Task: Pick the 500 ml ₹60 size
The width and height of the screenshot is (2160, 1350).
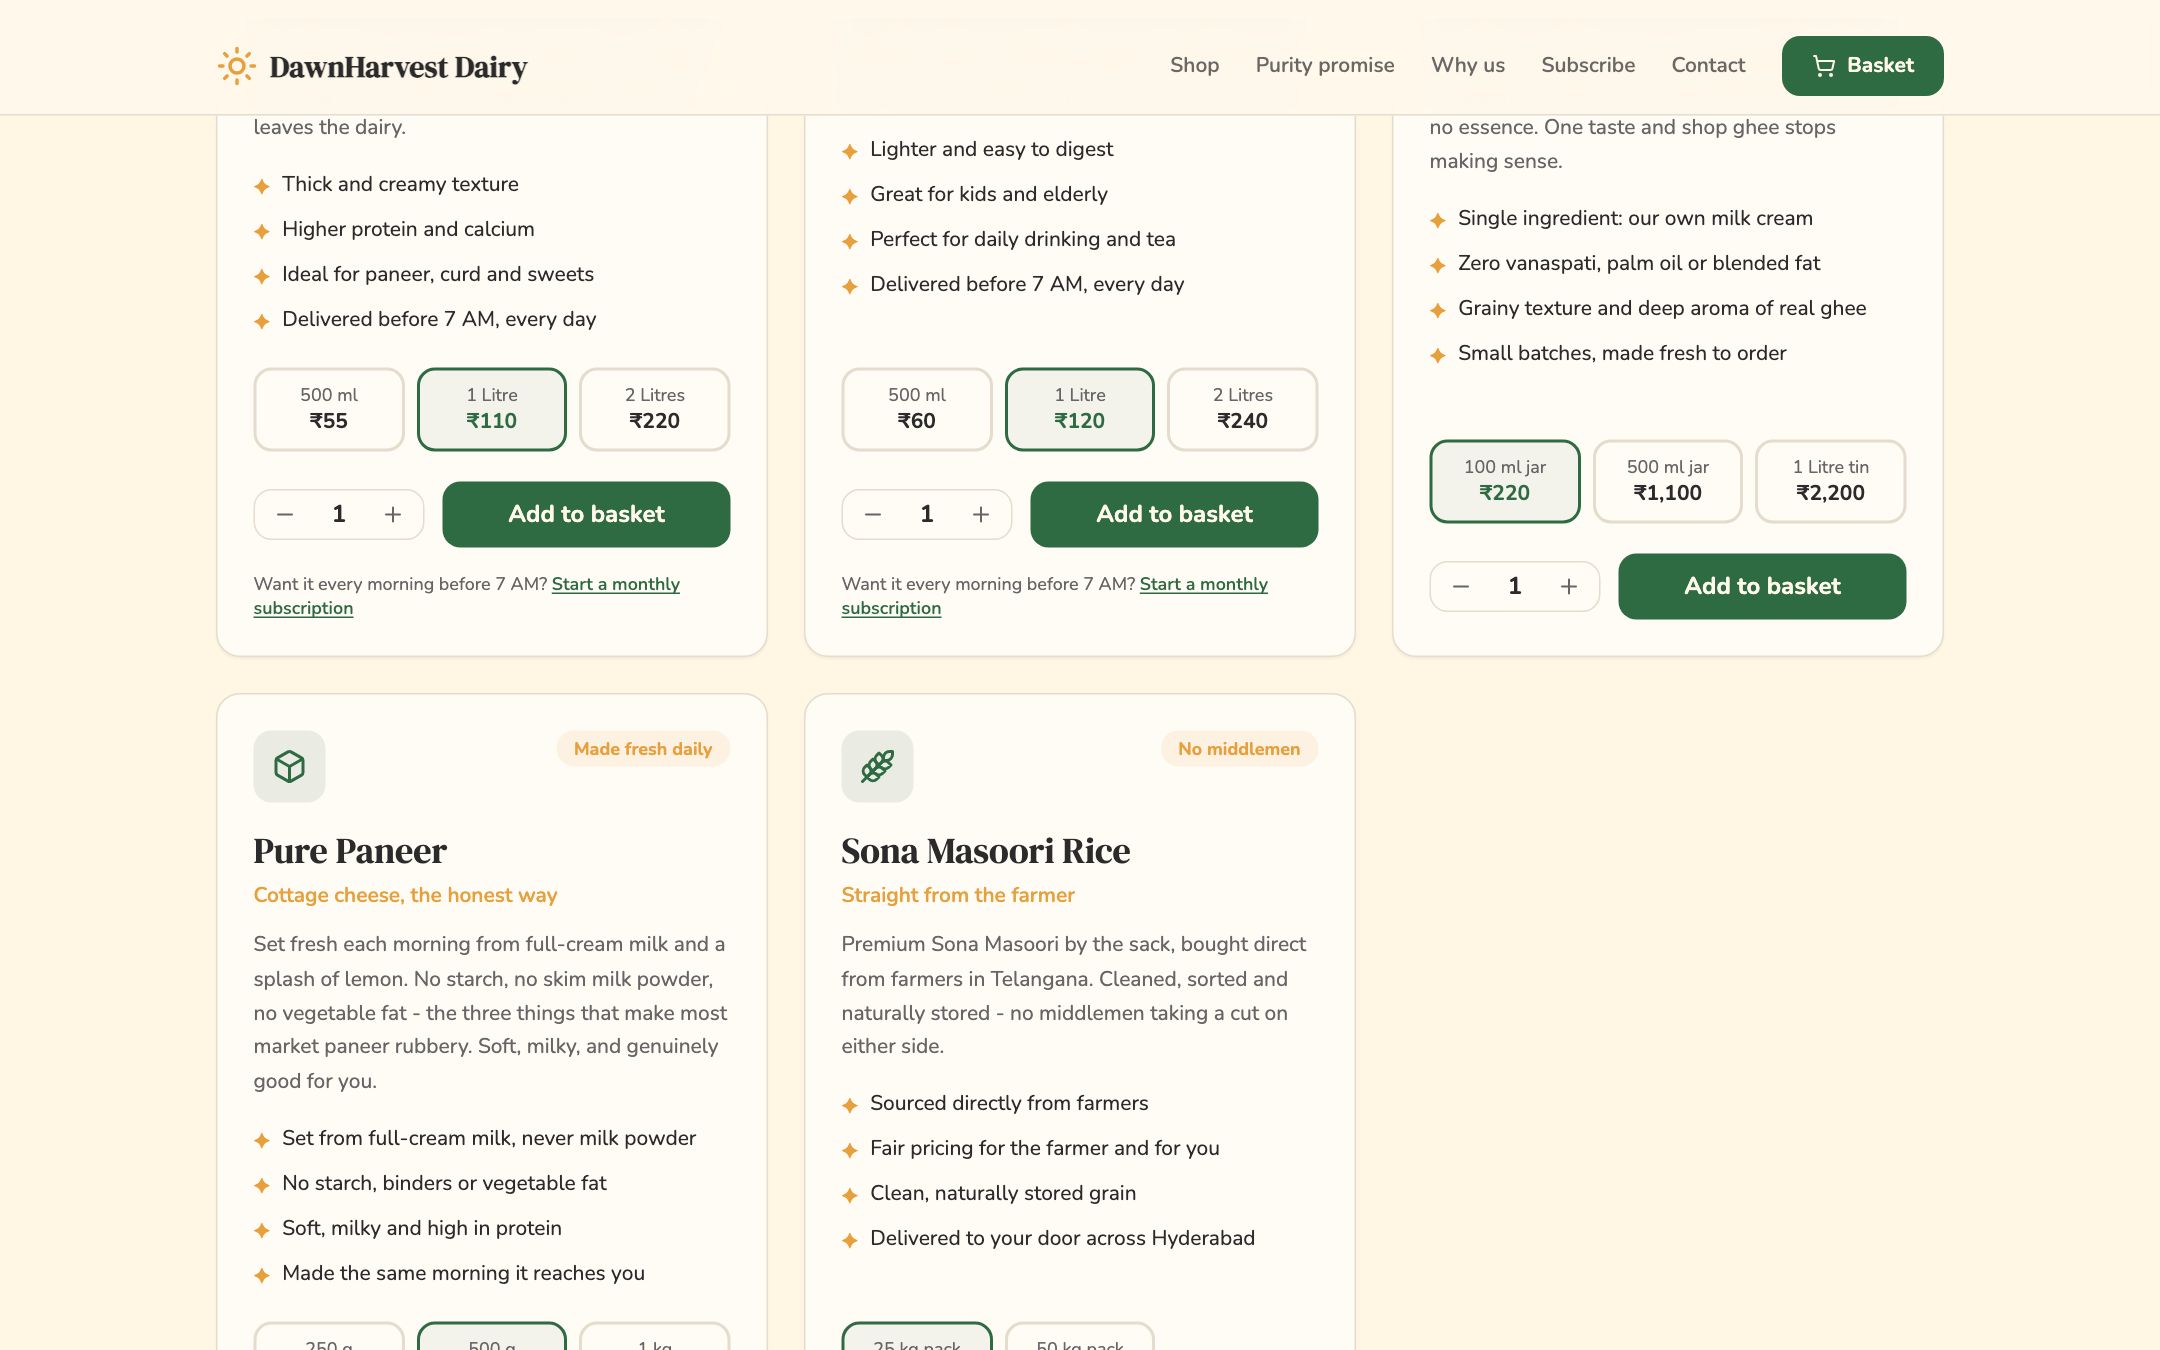Action: pyautogui.click(x=917, y=409)
